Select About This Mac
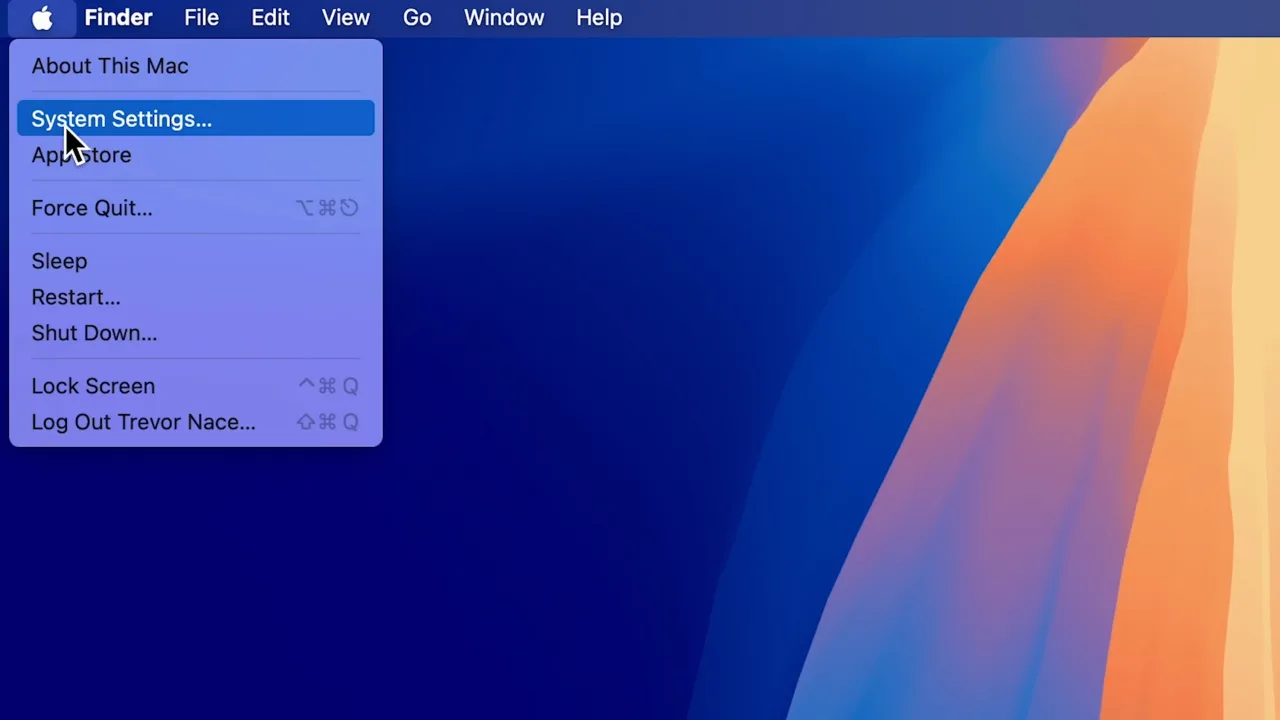 [x=109, y=66]
